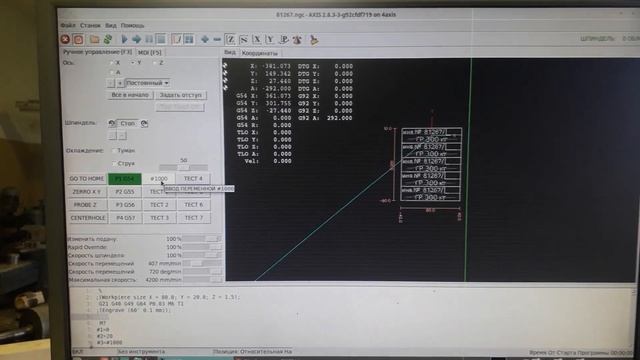640x360 pixels.
Task: Open the Вид menu
Action: (x=111, y=25)
